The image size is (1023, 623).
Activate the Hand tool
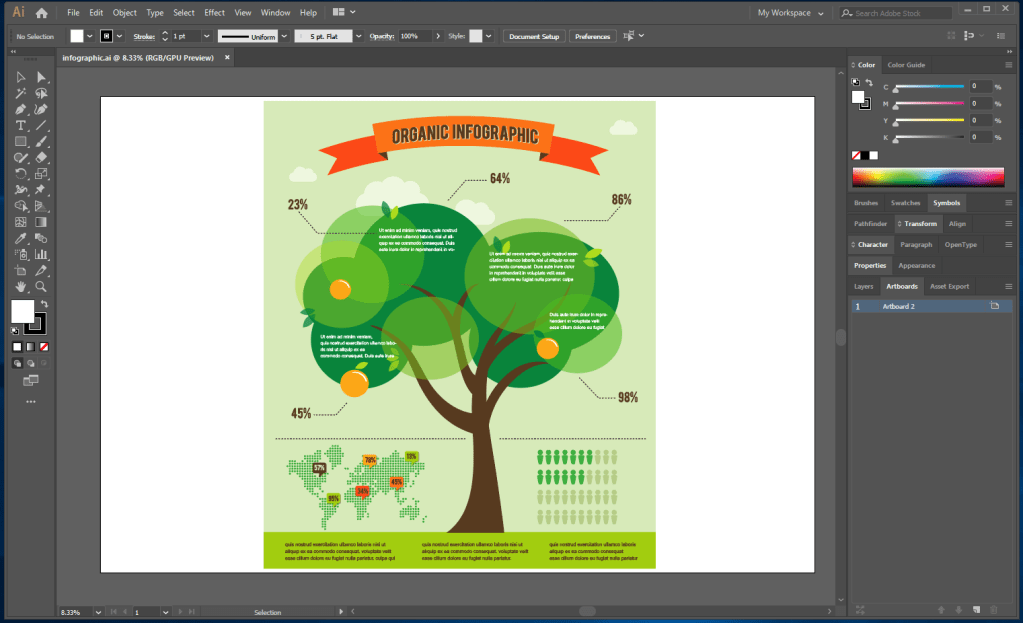20,286
